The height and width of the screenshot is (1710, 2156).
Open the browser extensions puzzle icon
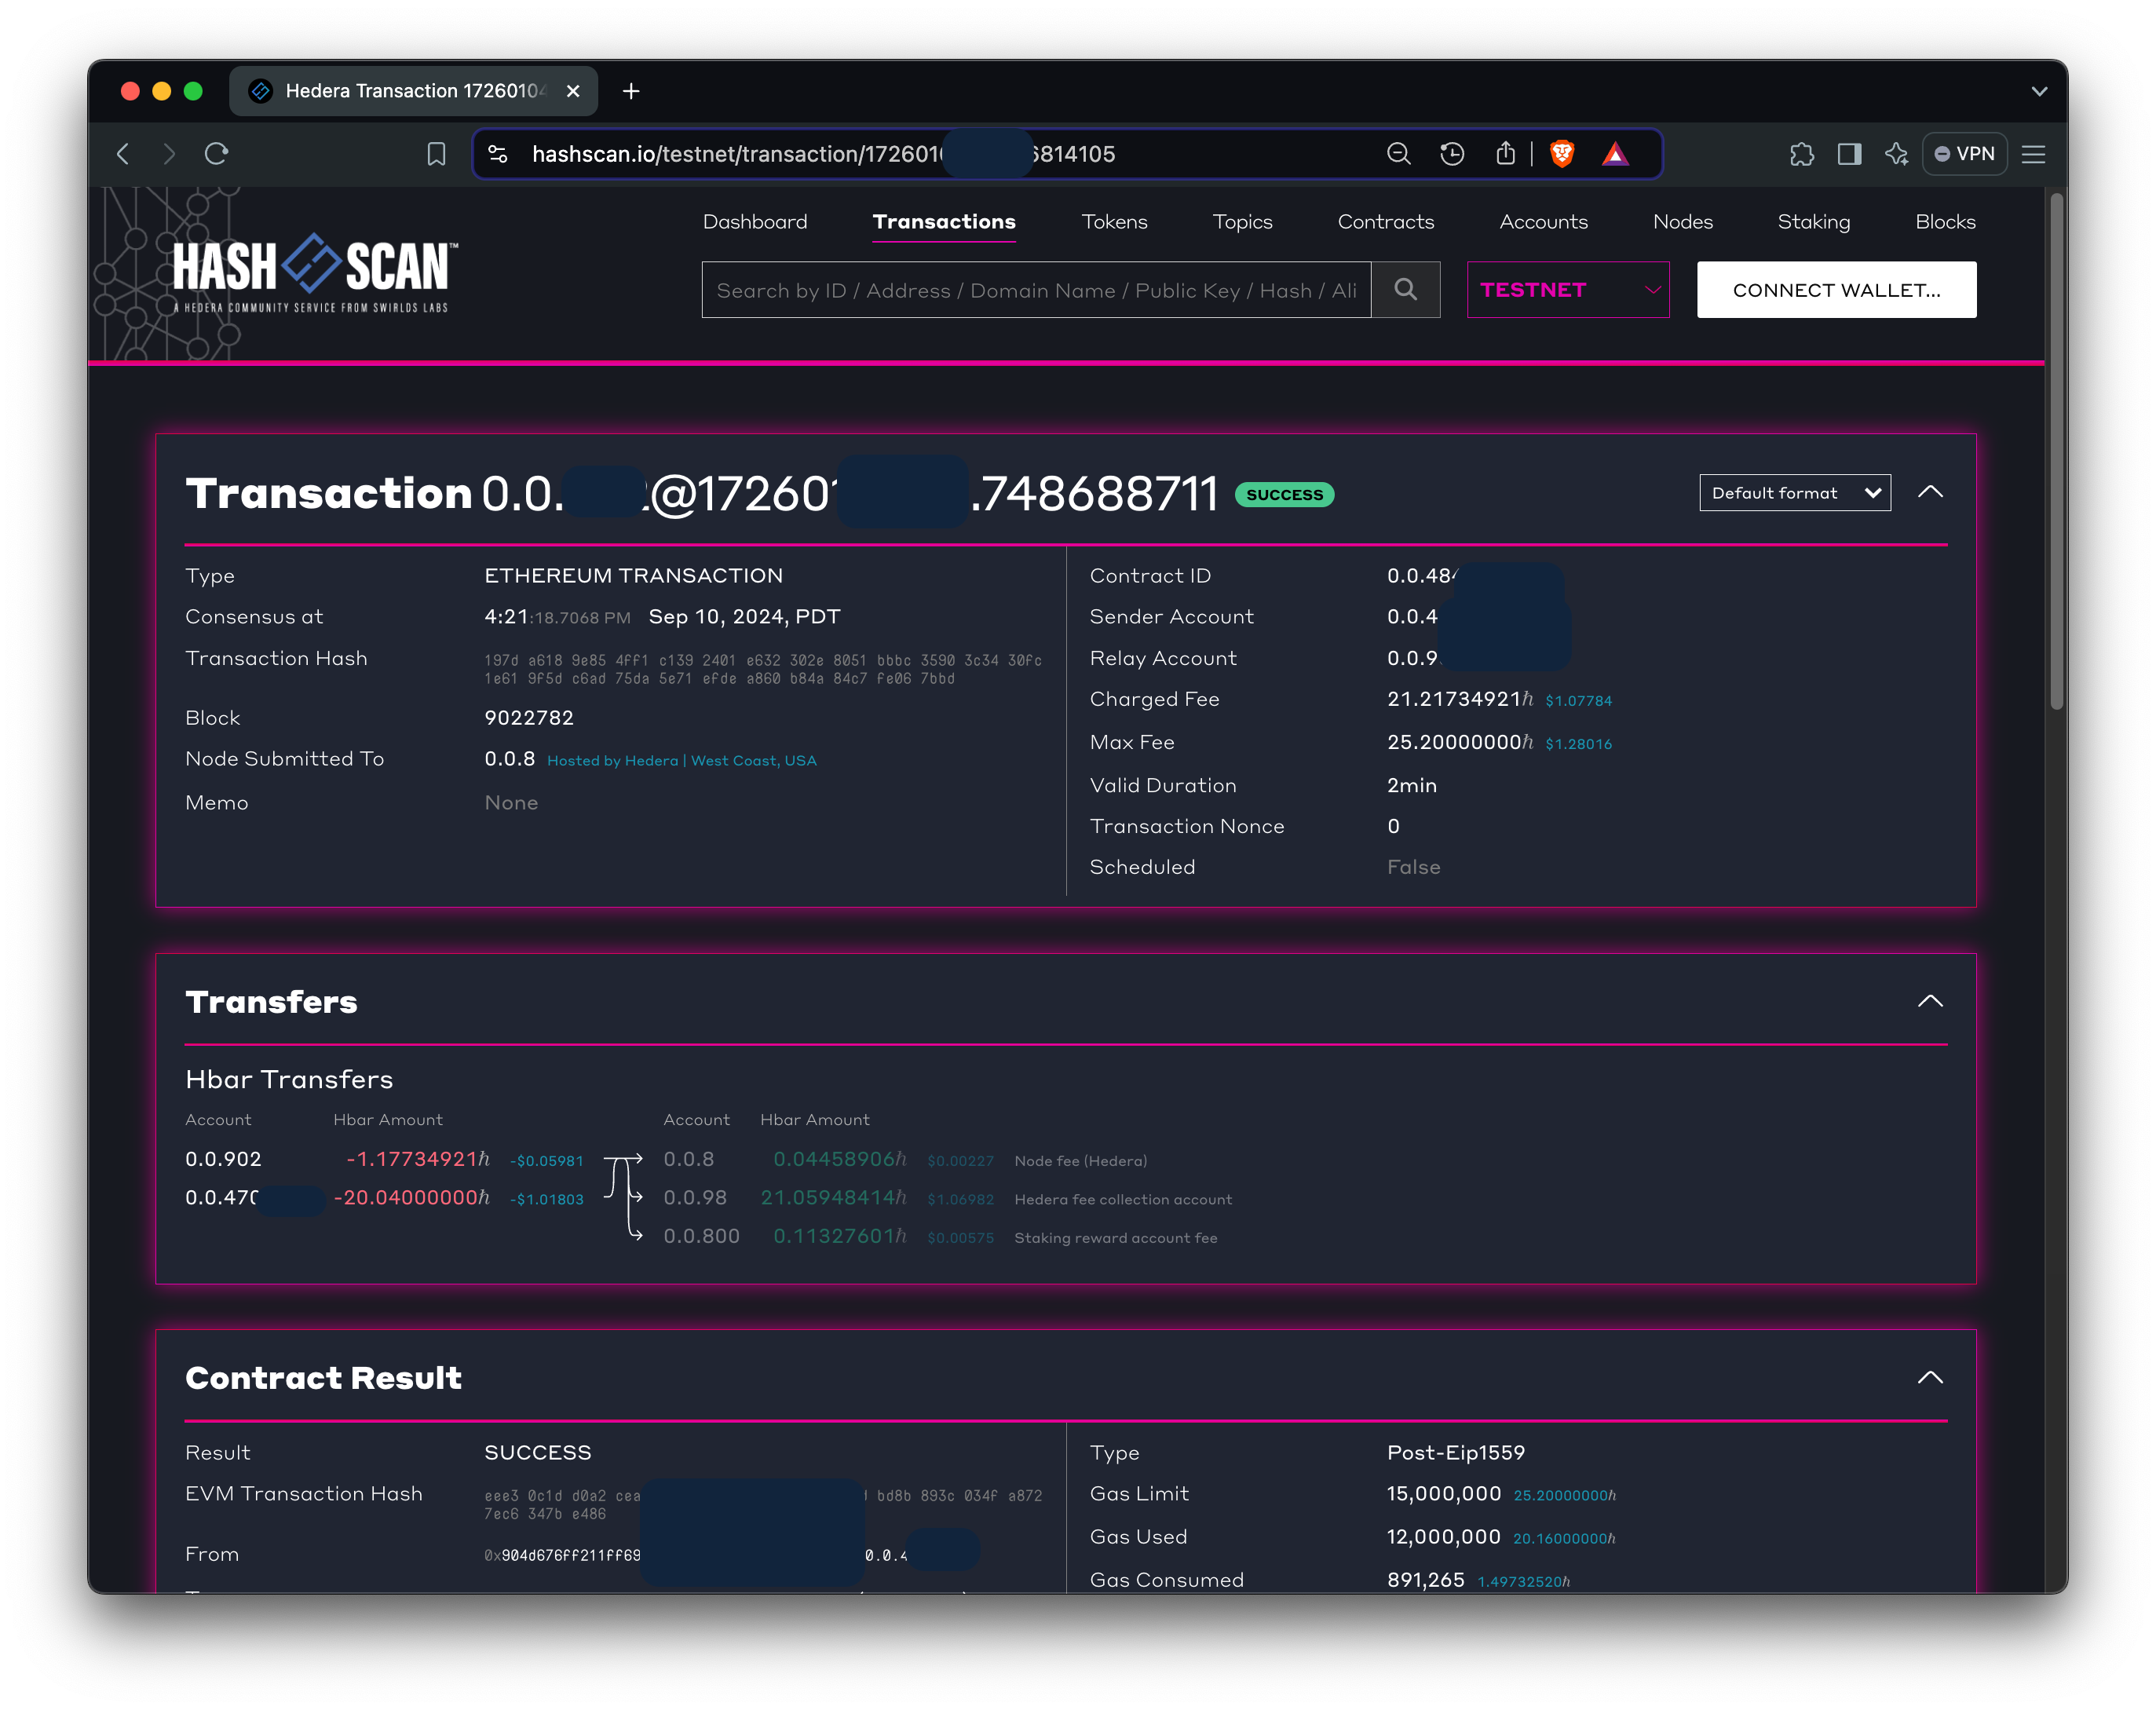1801,154
